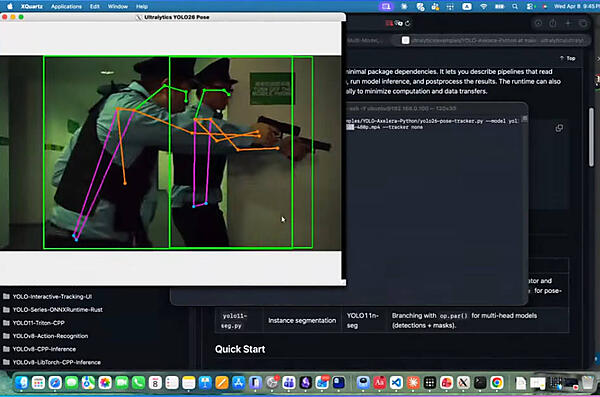This screenshot has height=397, width=600.
Task: Open Finder from the dock
Action: click(22, 382)
